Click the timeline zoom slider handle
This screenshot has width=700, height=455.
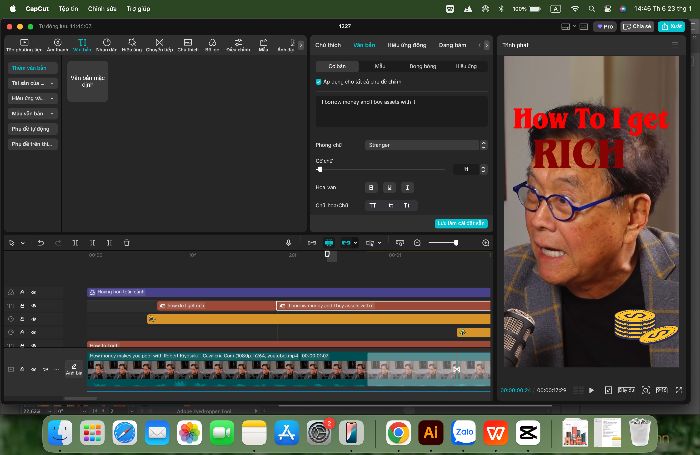(x=456, y=243)
